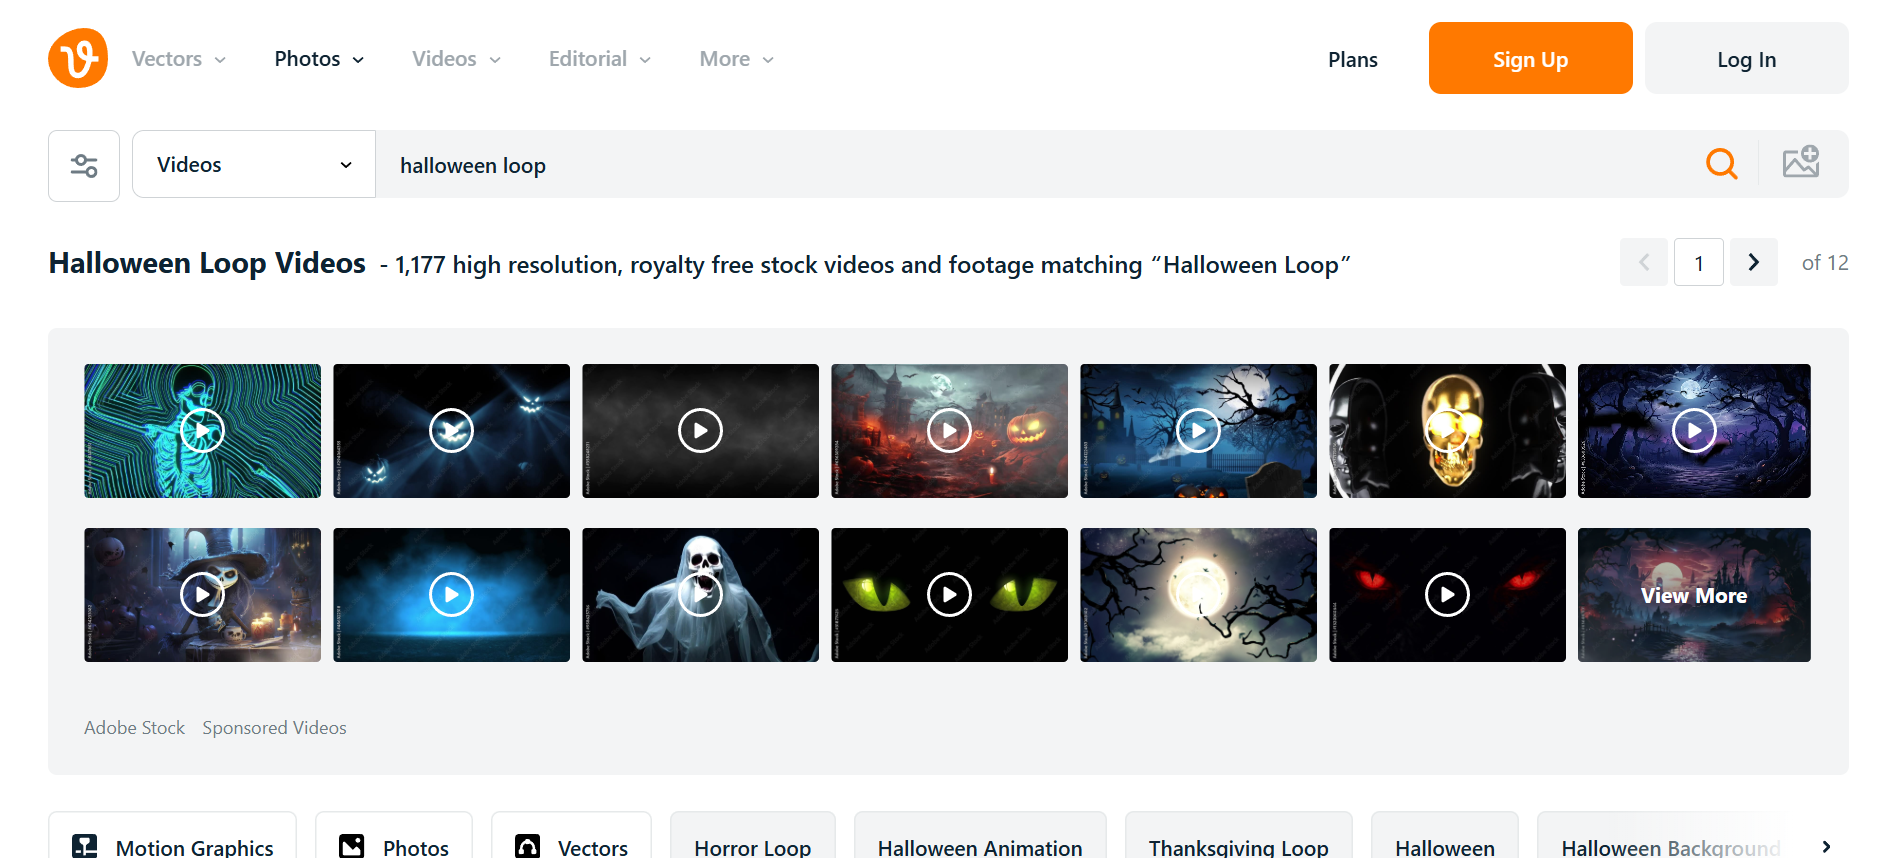Expand the Editorial navigation menu
This screenshot has width=1887, height=858.
(x=600, y=59)
